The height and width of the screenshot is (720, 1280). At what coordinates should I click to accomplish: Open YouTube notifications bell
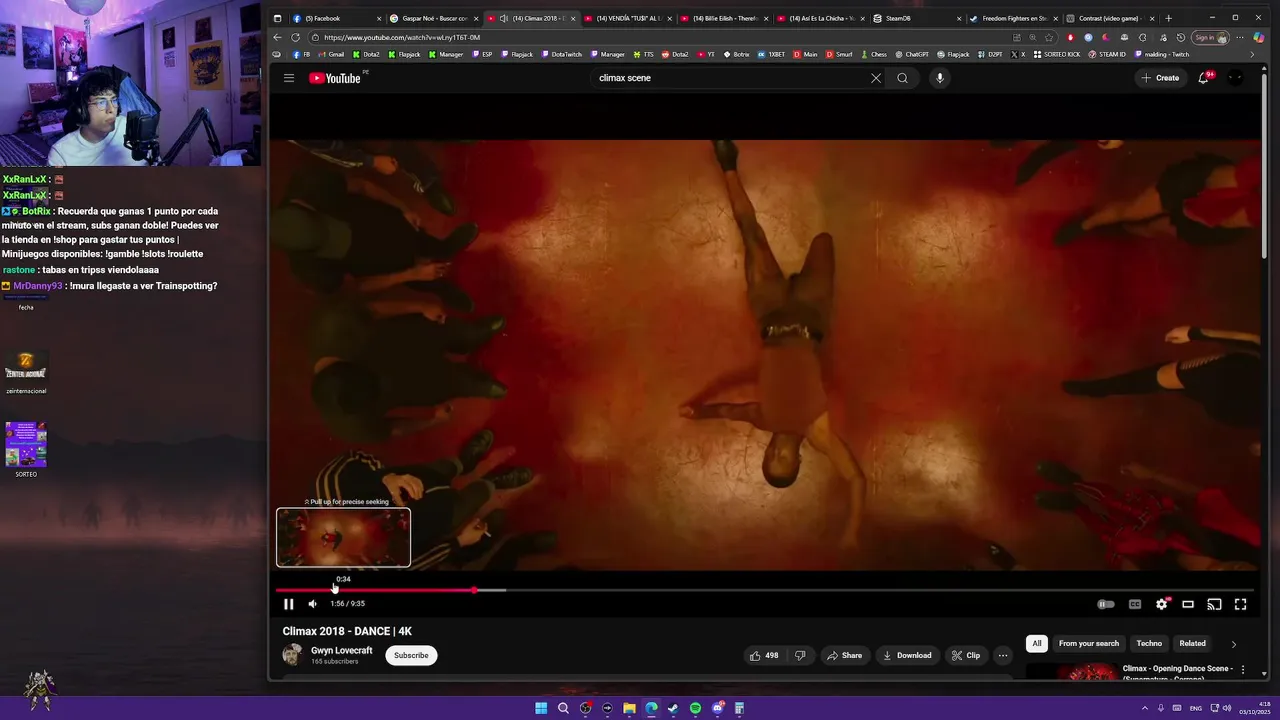click(x=1204, y=78)
